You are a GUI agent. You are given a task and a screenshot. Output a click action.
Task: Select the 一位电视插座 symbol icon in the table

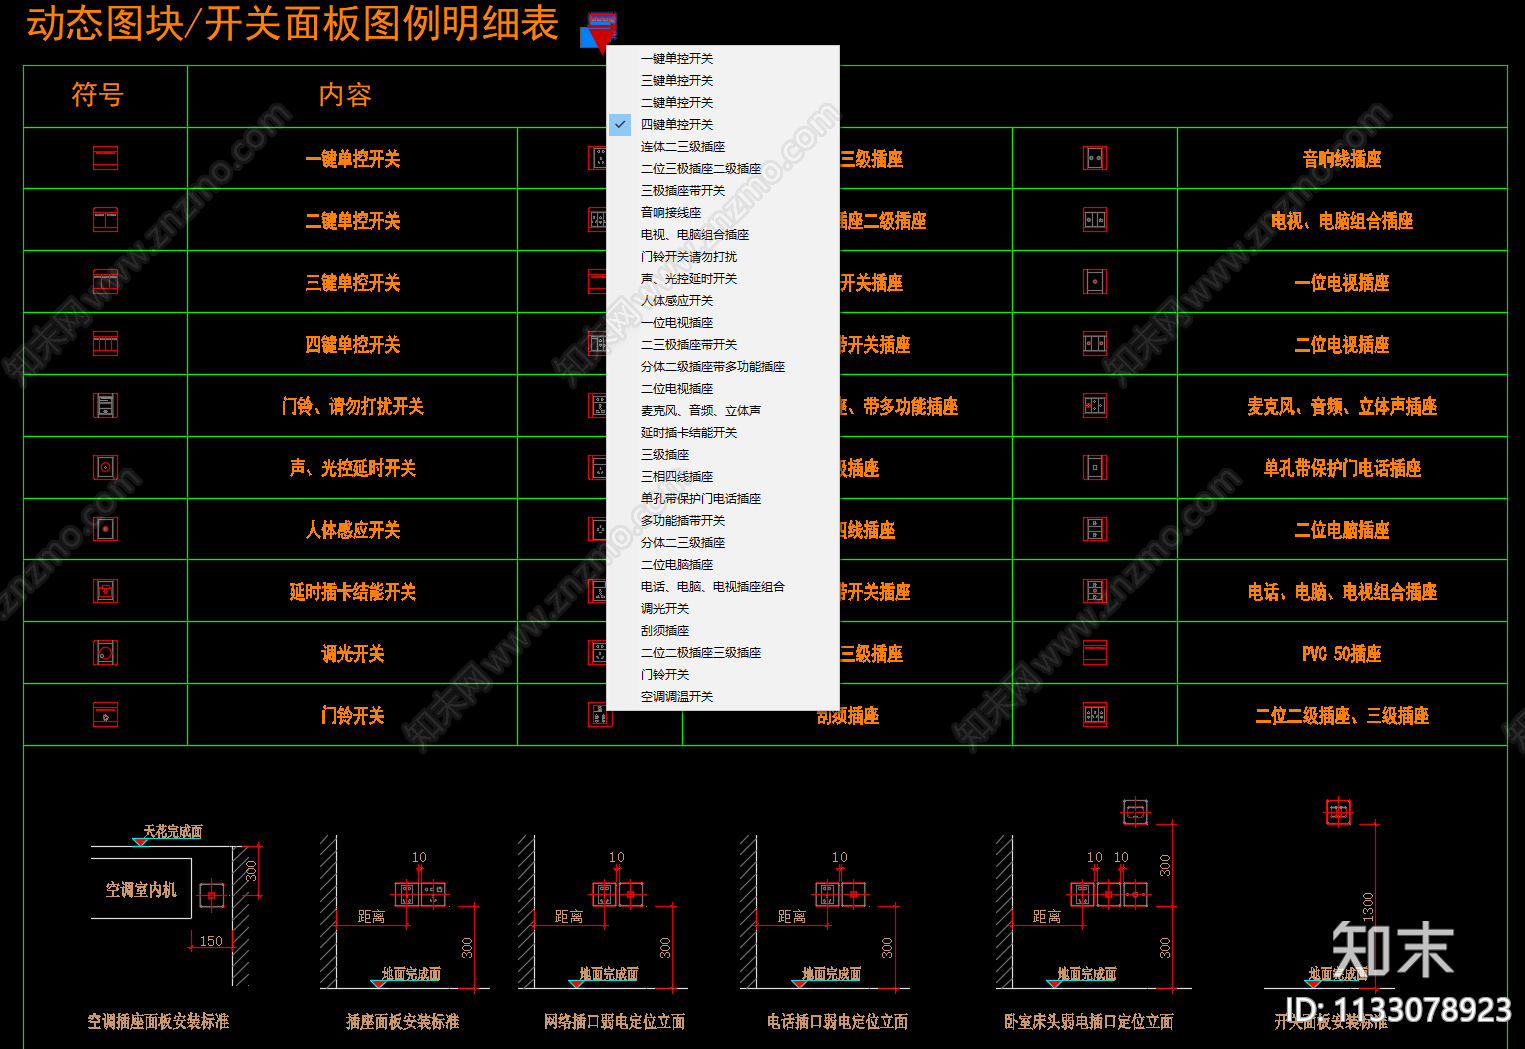pyautogui.click(x=1095, y=282)
